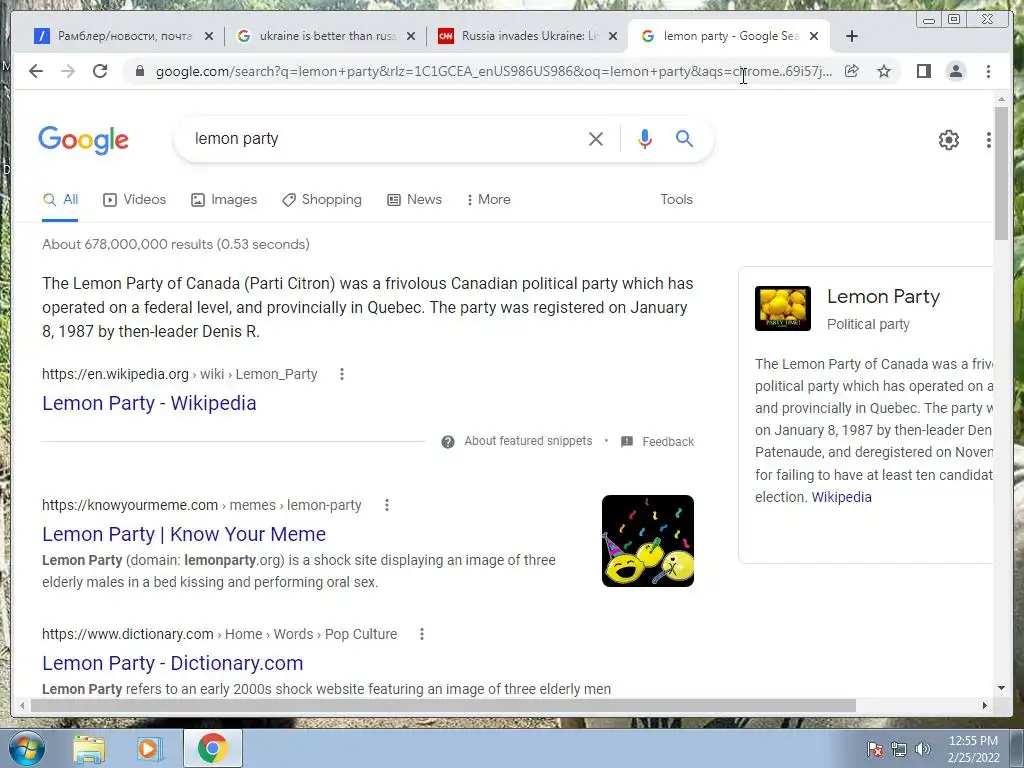Close the Рамблер/новости tab

point(209,36)
